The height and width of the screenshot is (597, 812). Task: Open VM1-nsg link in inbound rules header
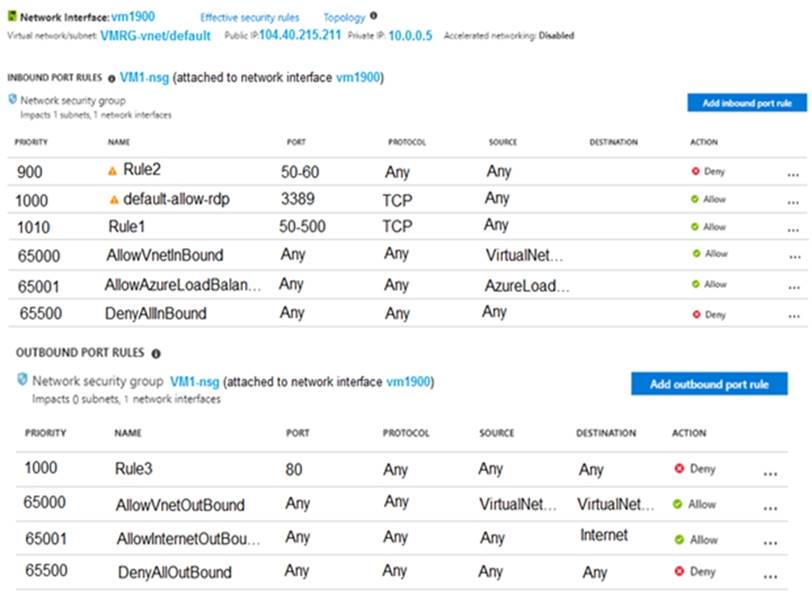pos(144,78)
